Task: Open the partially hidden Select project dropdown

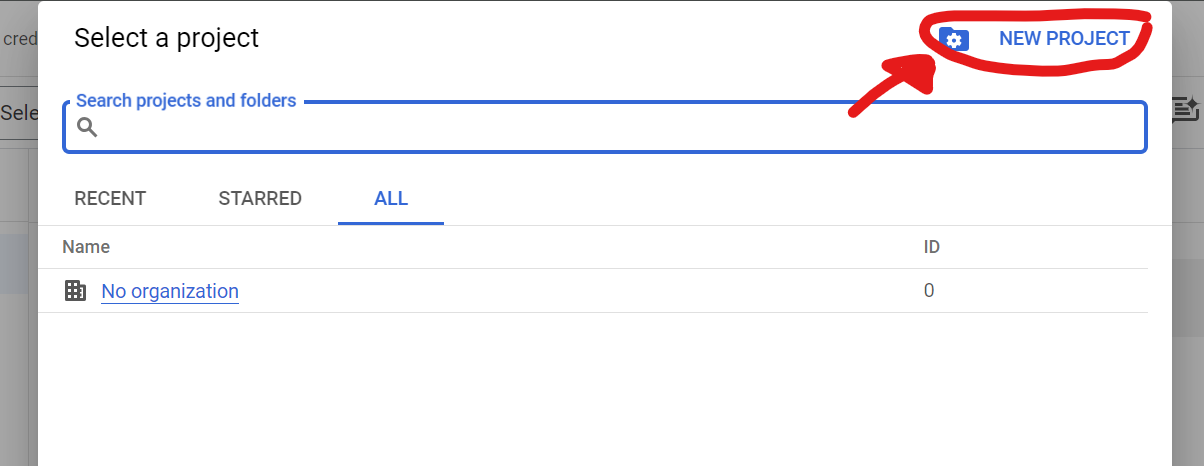Action: (19, 112)
